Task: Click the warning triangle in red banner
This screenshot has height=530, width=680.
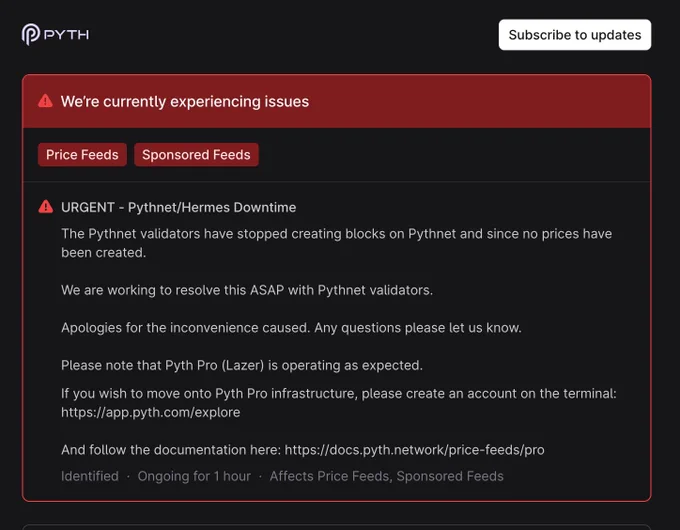Action: (46, 101)
